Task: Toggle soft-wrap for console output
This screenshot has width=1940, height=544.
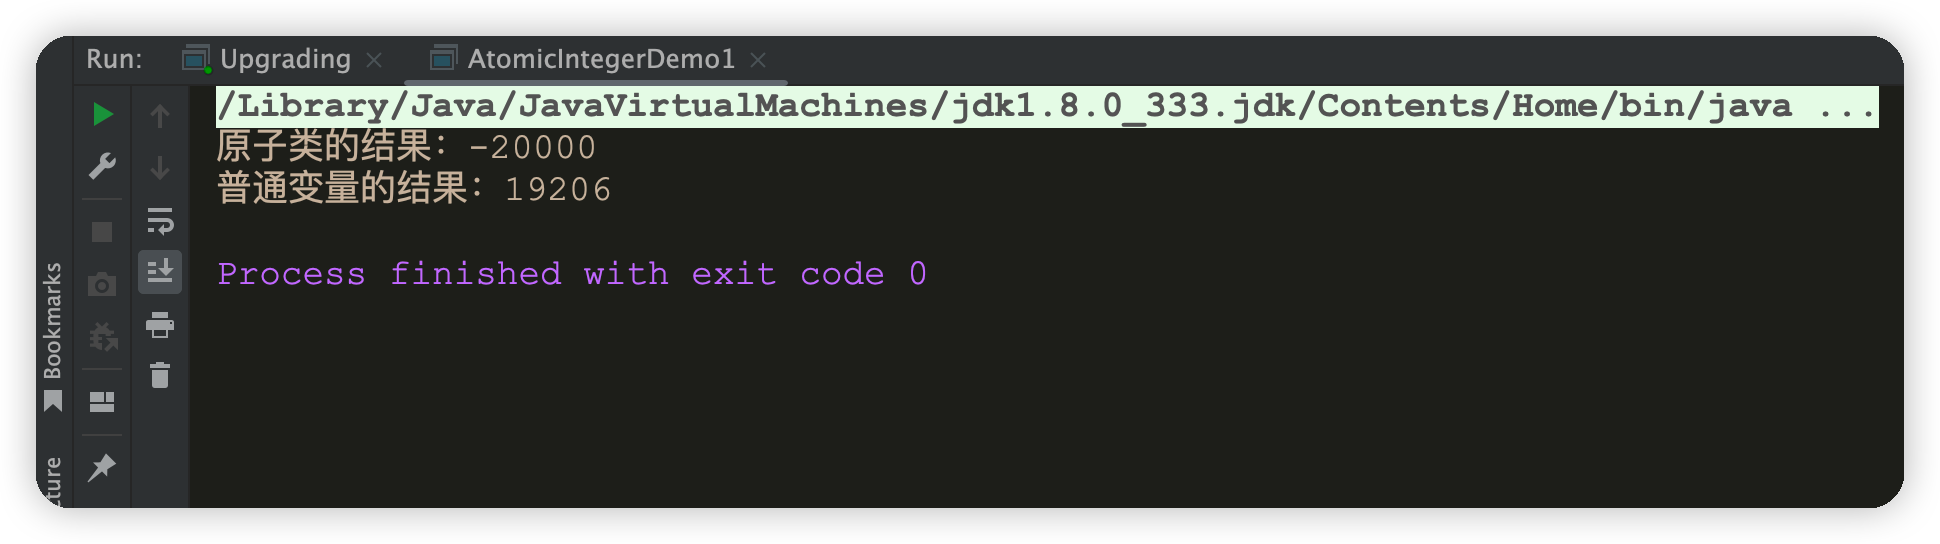Action: pyautogui.click(x=160, y=220)
